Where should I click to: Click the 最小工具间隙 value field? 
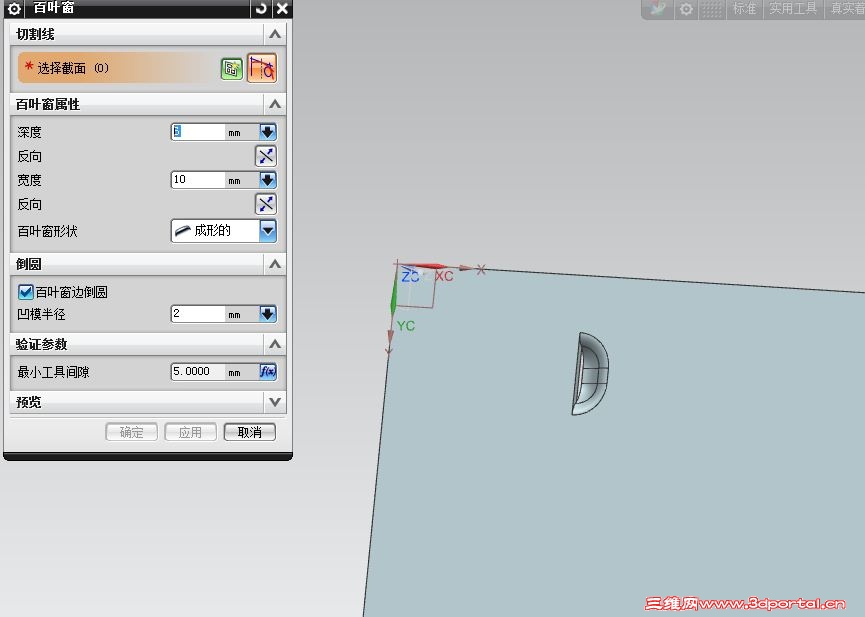(x=197, y=372)
